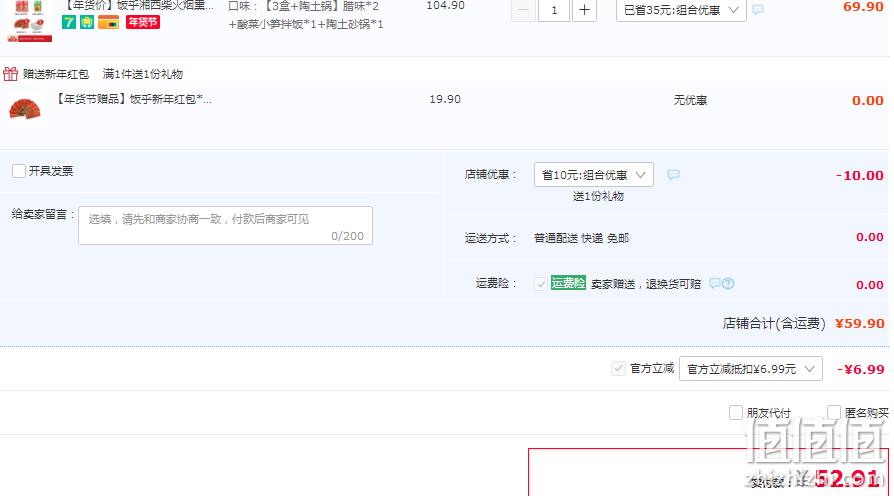894x496 pixels.
Task: Click the item subtotal 69.90
Action: pyautogui.click(x=863, y=7)
